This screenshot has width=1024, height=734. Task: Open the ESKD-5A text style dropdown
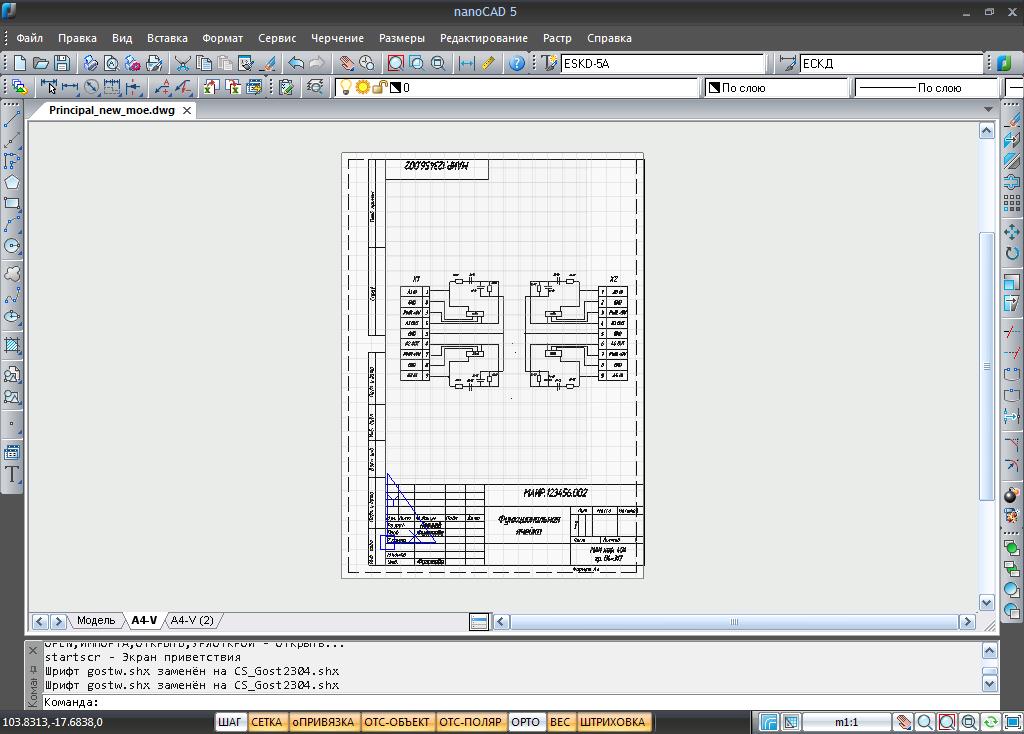pyautogui.click(x=662, y=63)
